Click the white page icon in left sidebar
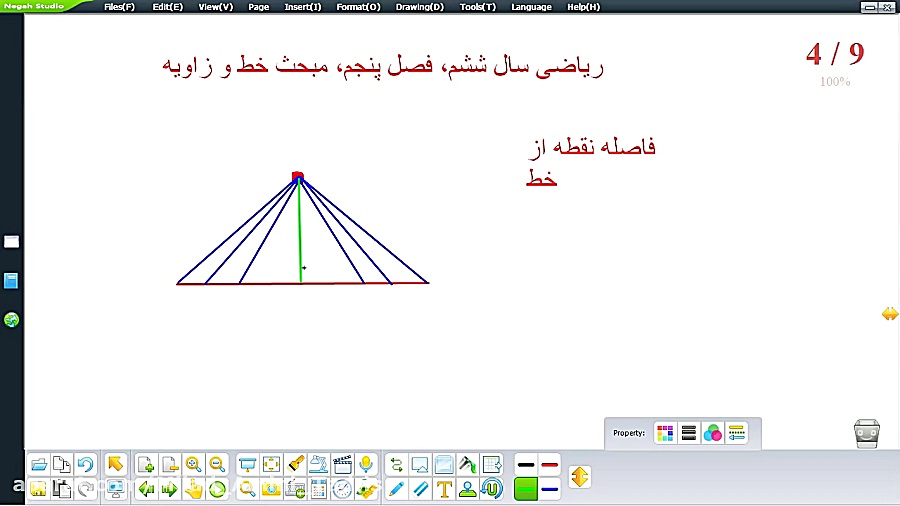 [11, 242]
